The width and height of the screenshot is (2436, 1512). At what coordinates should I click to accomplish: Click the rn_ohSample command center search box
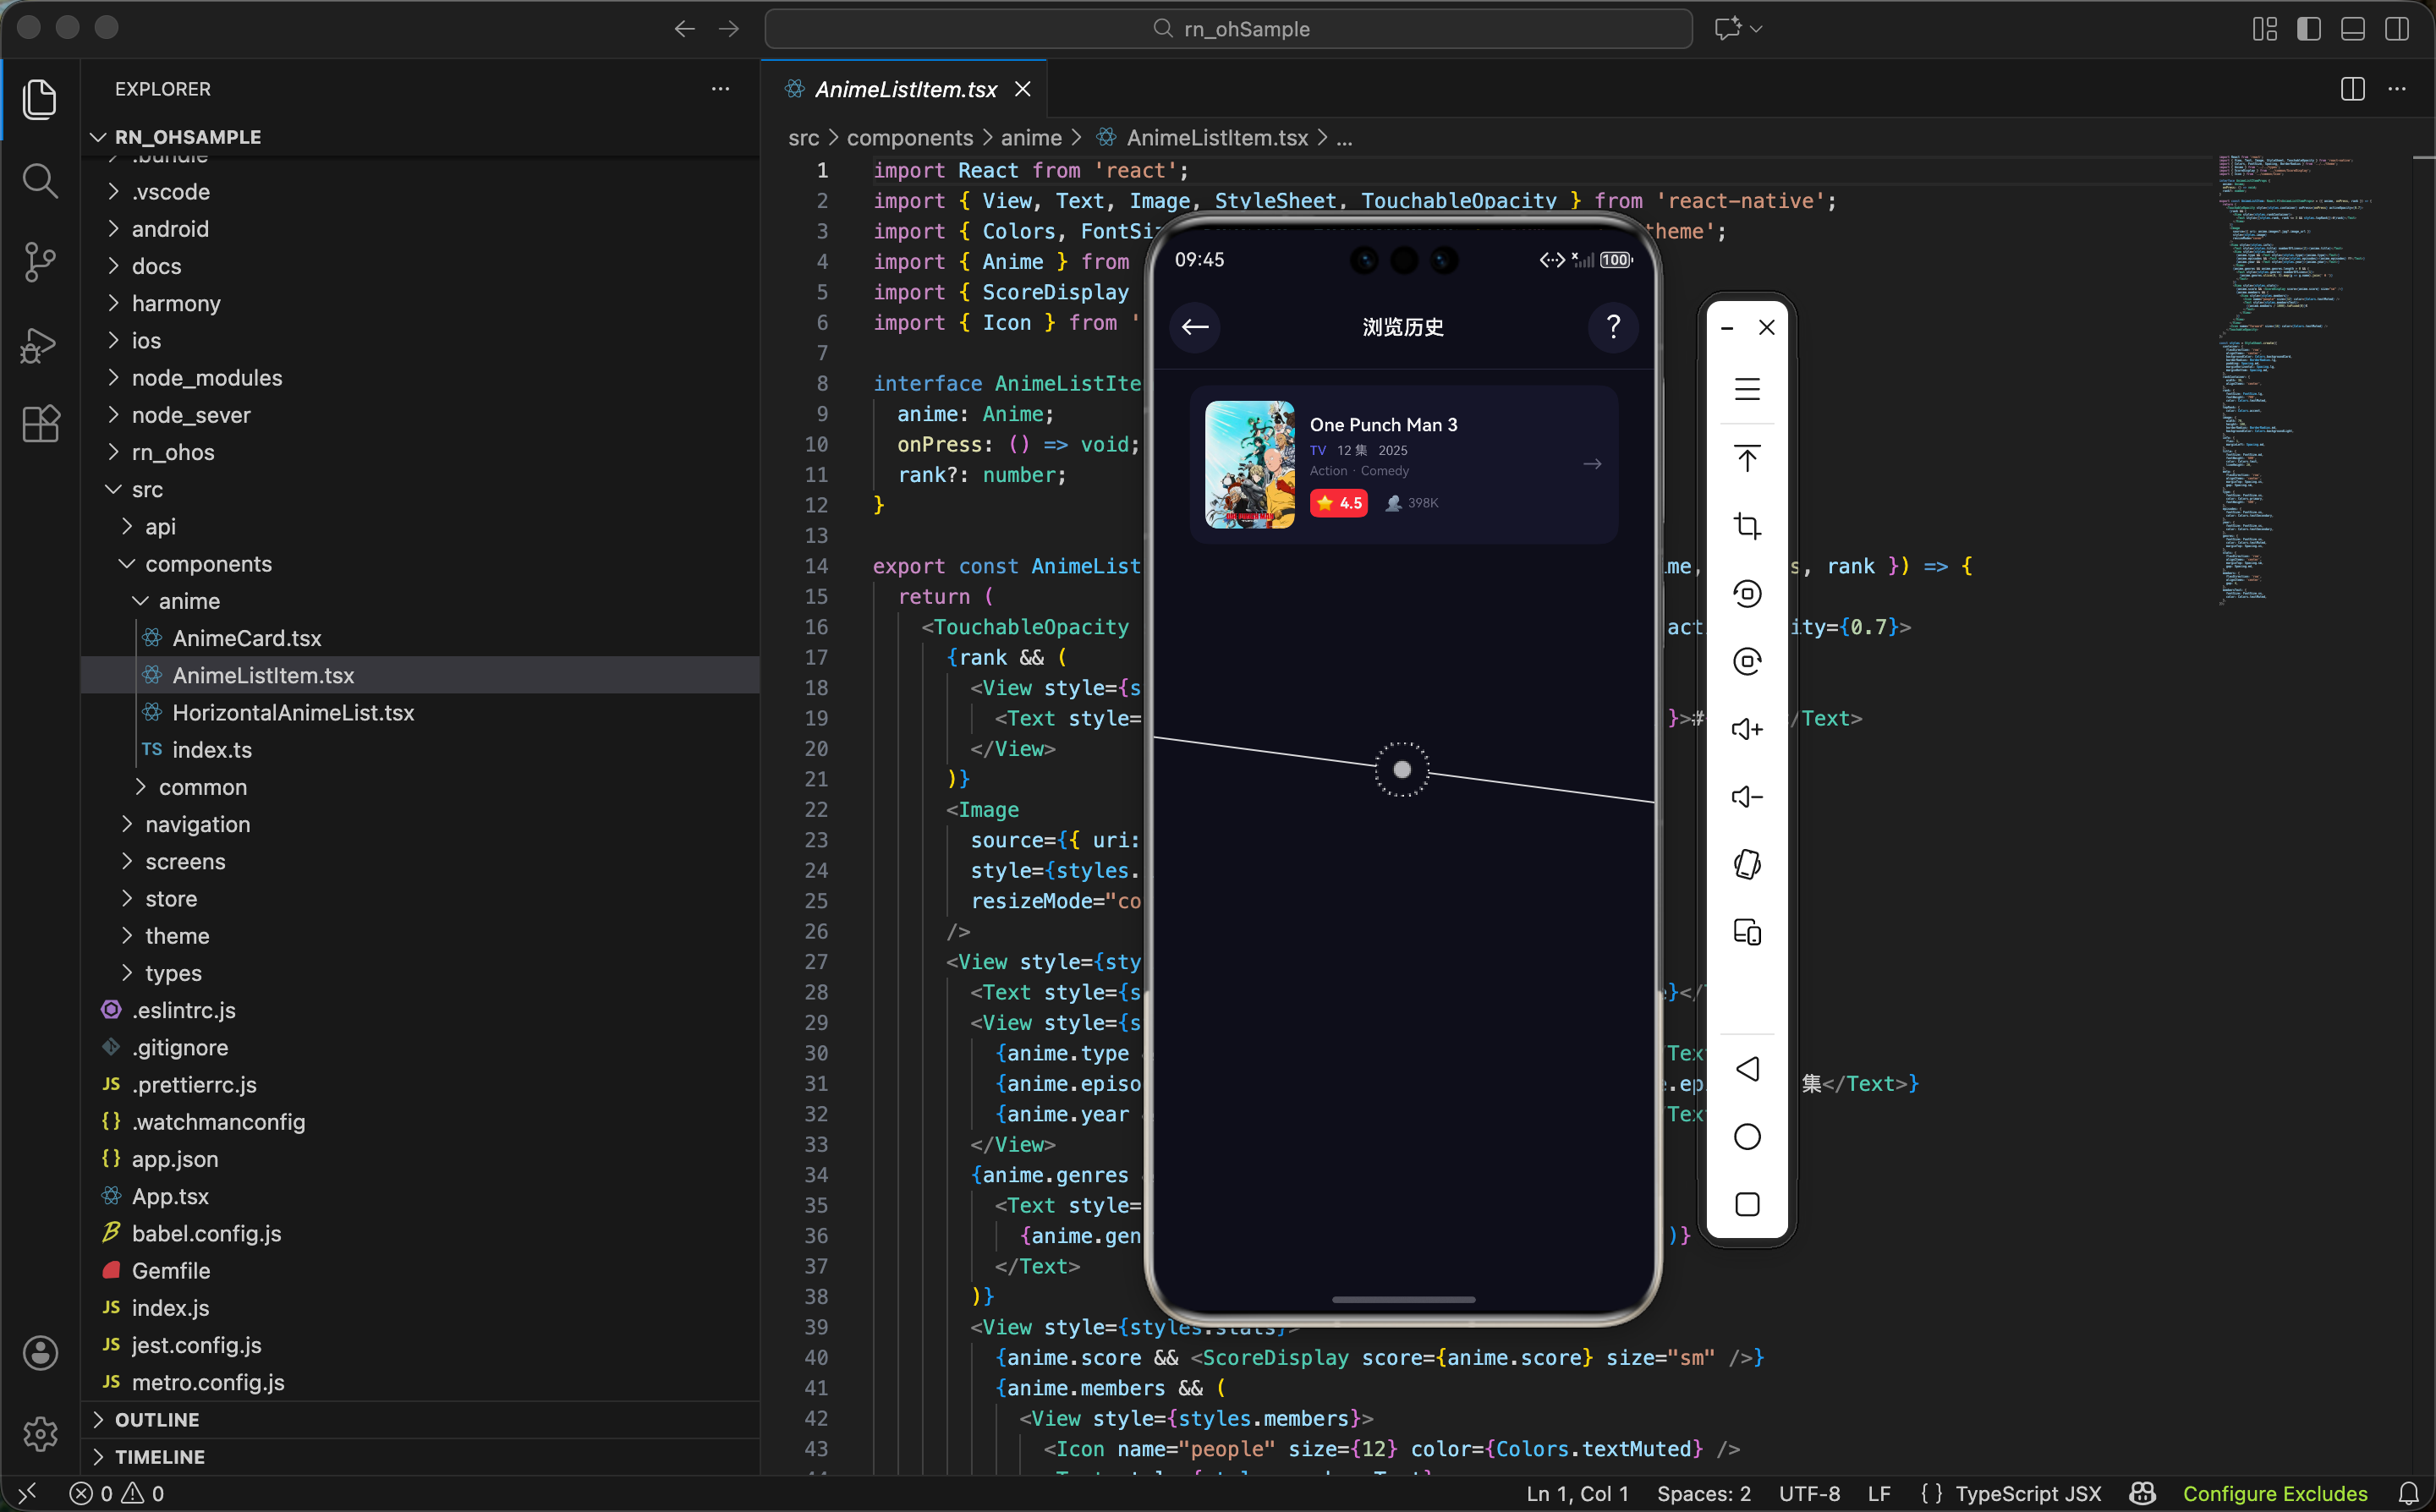[x=1228, y=29]
